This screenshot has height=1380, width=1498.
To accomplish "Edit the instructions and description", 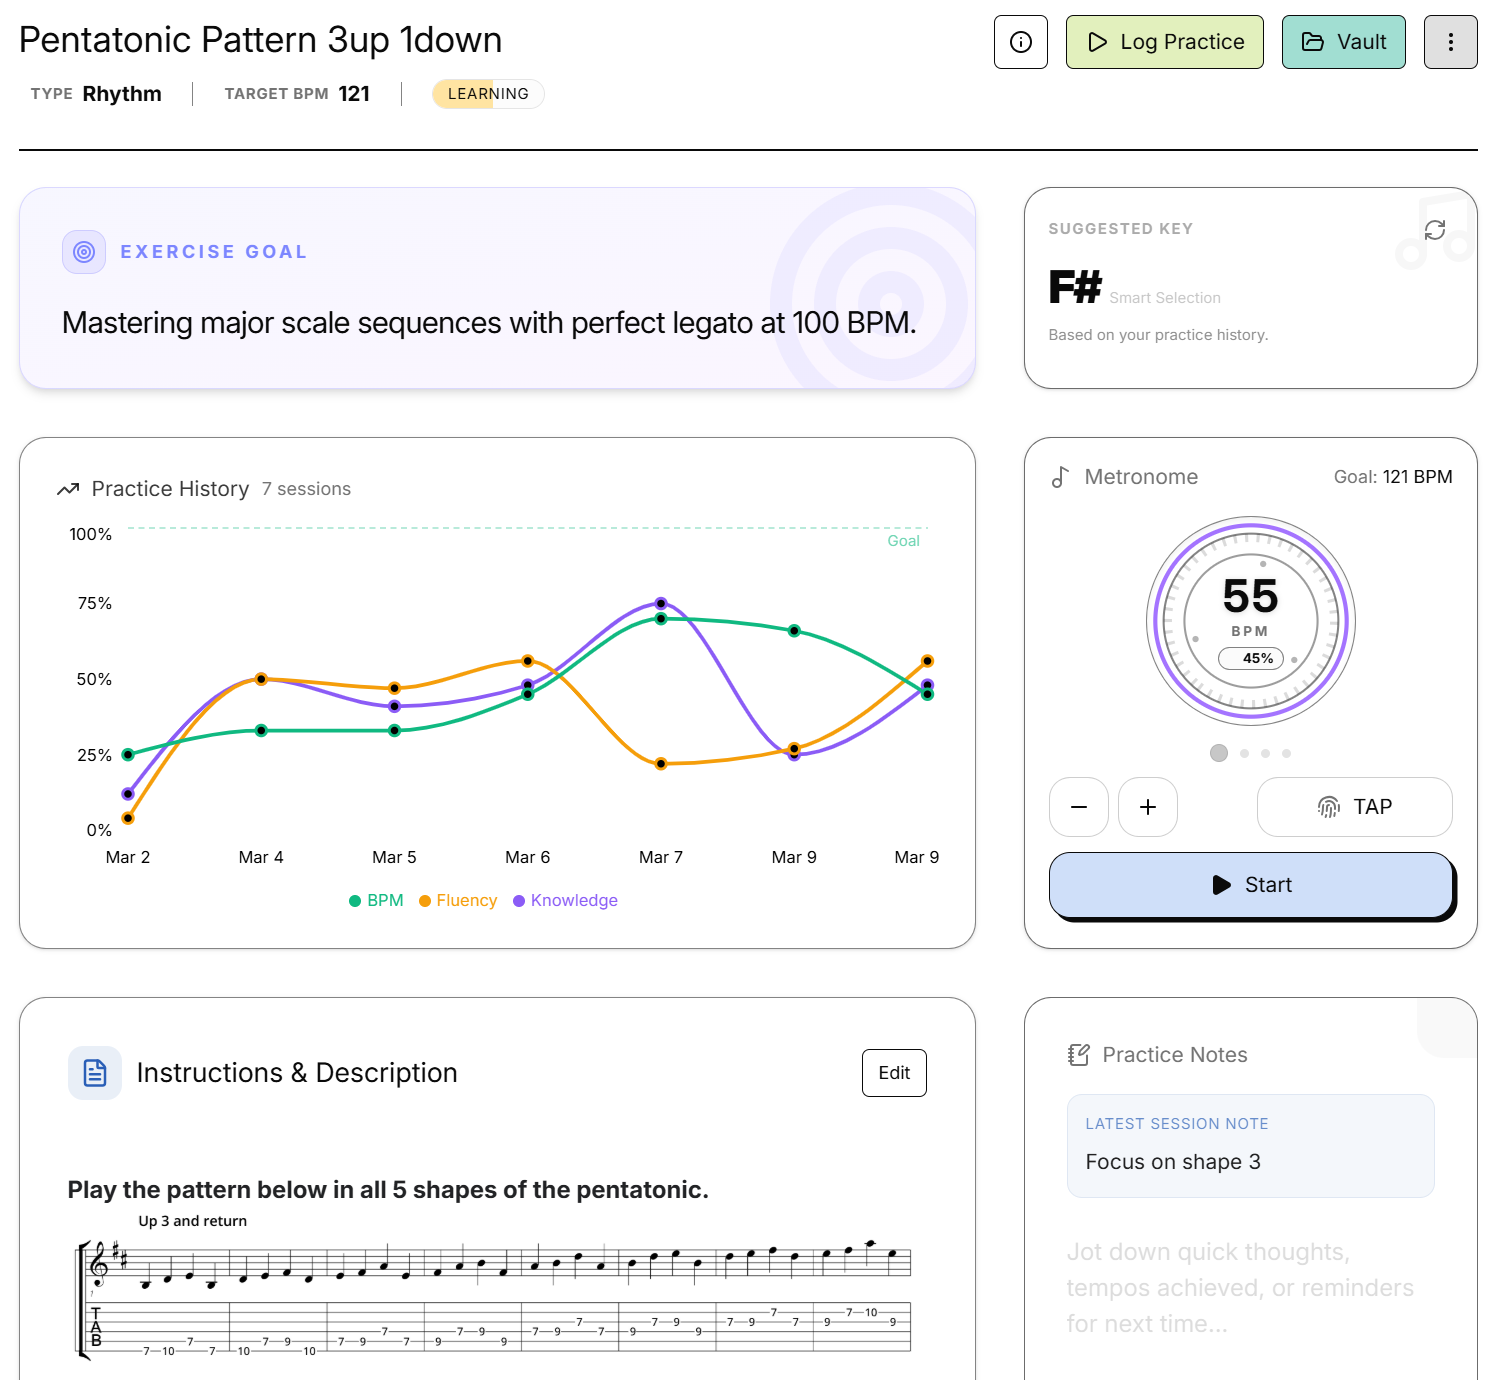I will pyautogui.click(x=894, y=1073).
